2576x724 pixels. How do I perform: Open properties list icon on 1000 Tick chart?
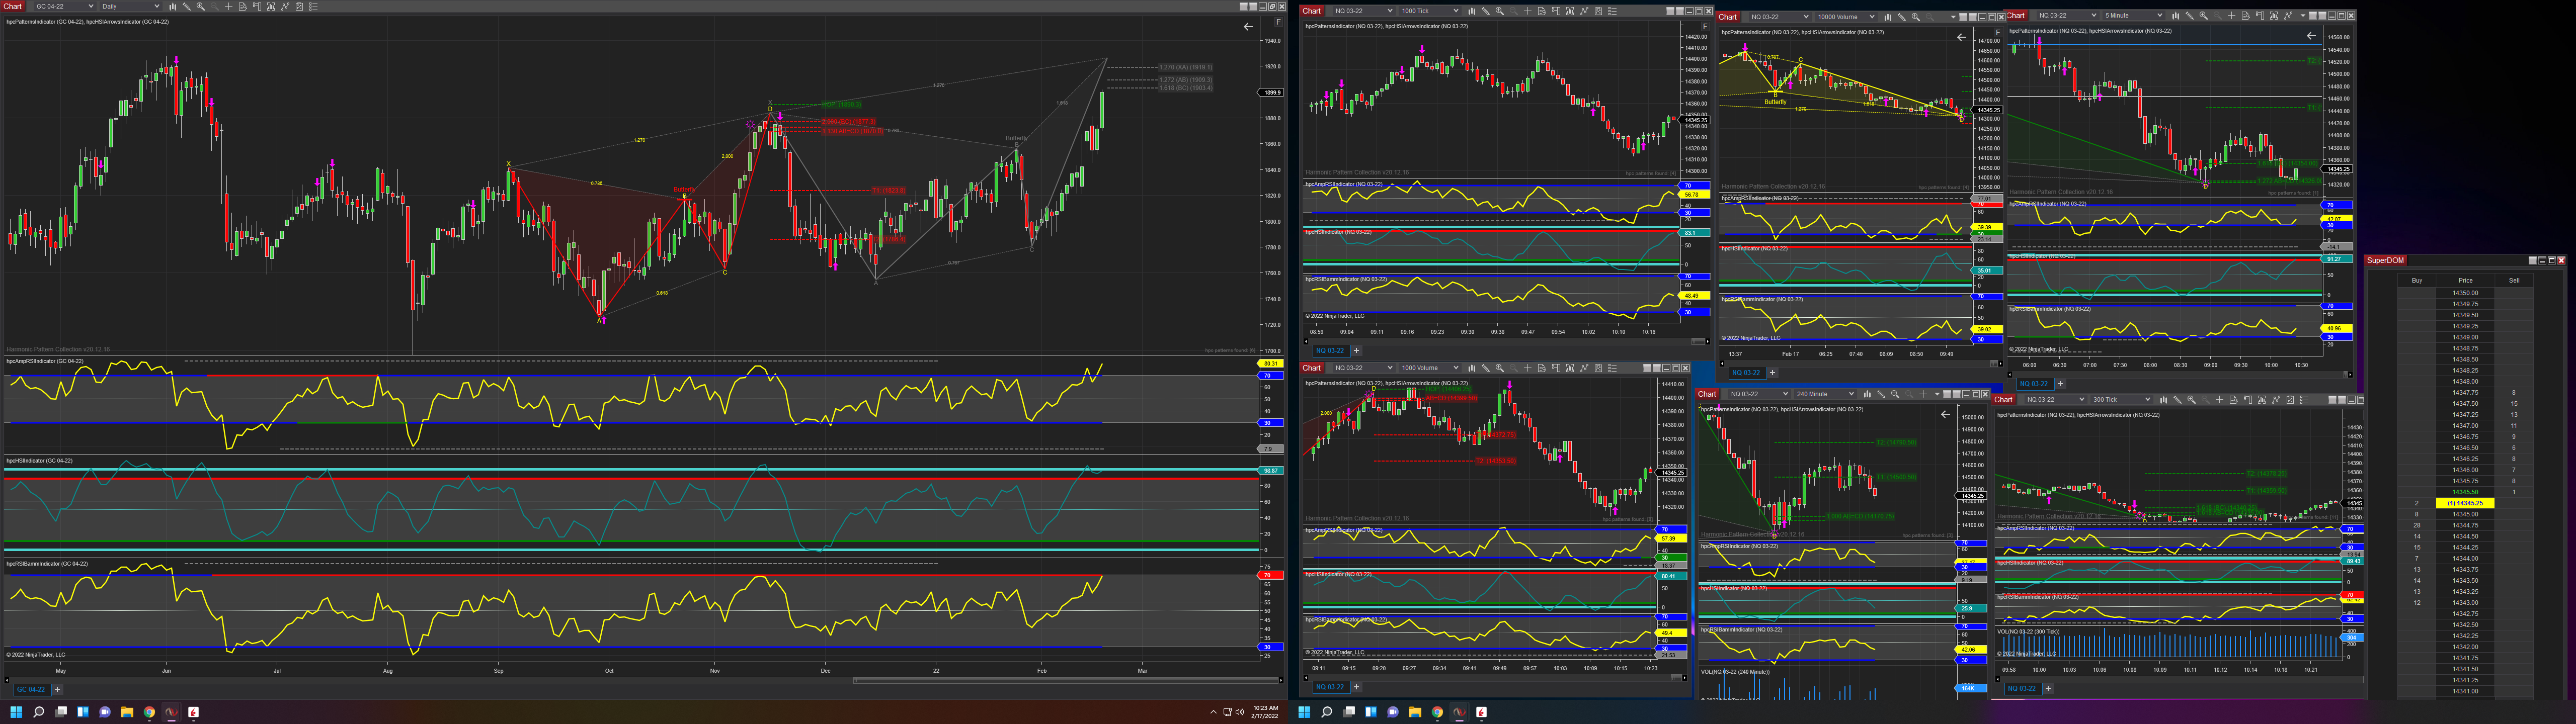(x=1613, y=11)
